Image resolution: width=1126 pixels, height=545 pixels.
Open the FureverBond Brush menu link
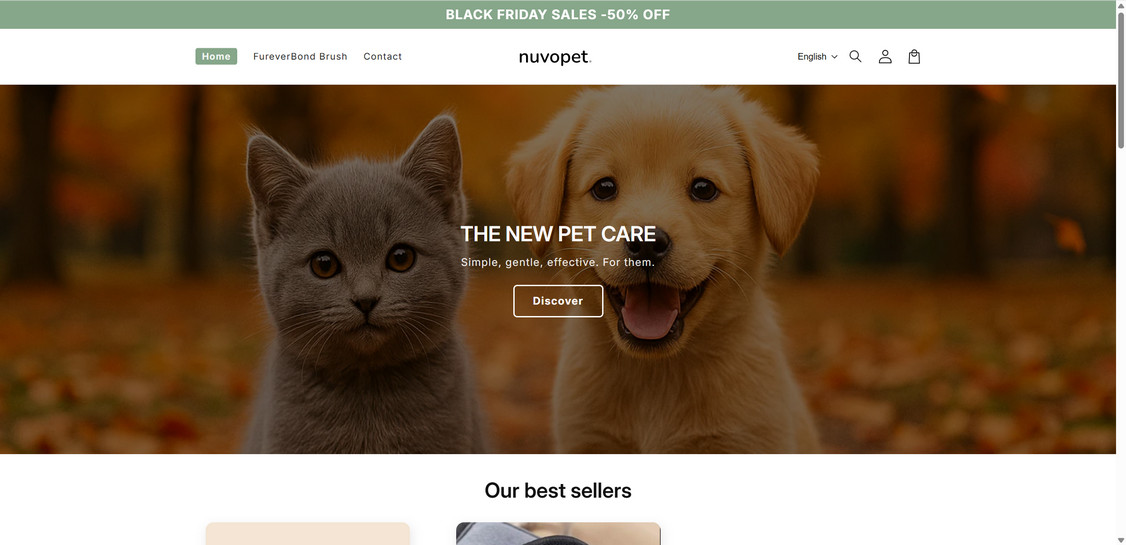(x=300, y=56)
